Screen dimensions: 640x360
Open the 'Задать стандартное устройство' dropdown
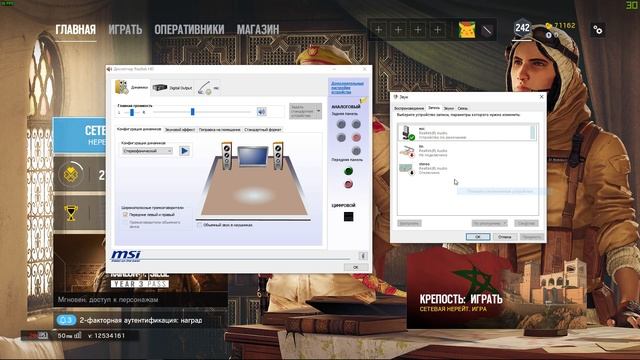(305, 111)
